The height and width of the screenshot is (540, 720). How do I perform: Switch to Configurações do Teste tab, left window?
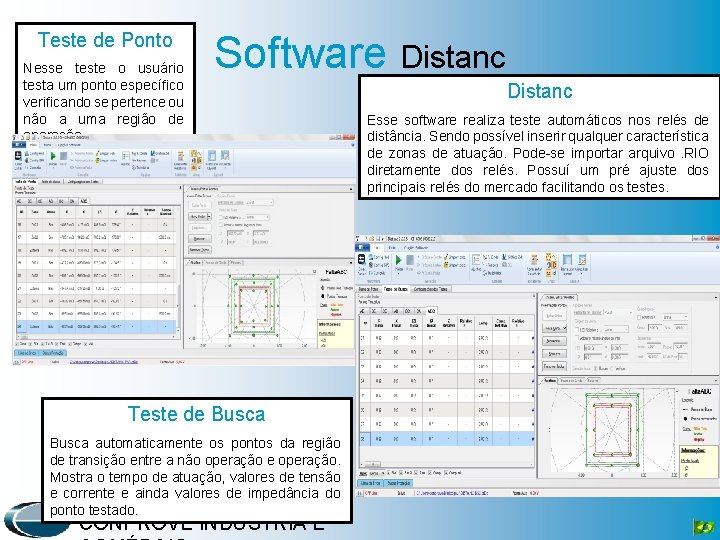83,181
